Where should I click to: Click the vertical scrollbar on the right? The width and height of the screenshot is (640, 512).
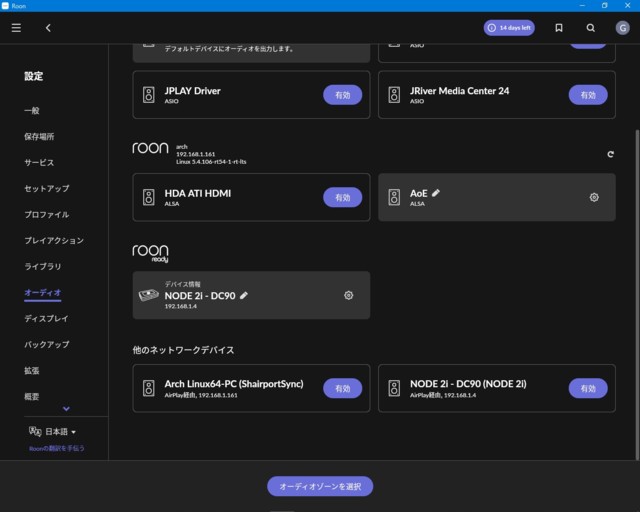point(637,294)
